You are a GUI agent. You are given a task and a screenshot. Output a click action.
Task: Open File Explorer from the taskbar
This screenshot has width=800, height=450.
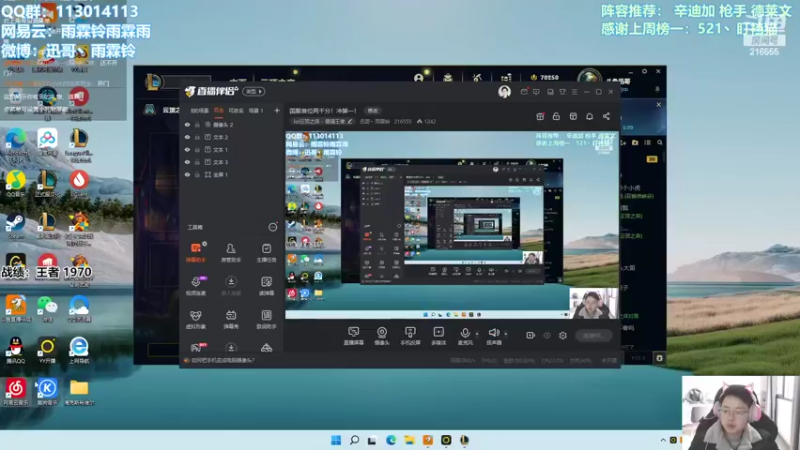(409, 440)
